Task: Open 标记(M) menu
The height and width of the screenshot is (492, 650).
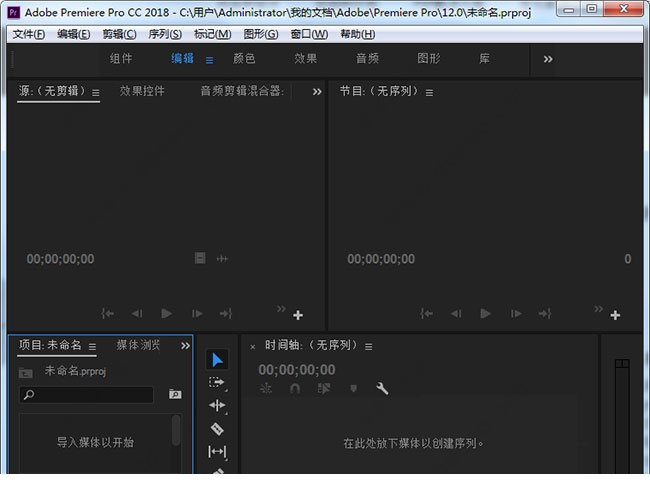Action: point(212,34)
